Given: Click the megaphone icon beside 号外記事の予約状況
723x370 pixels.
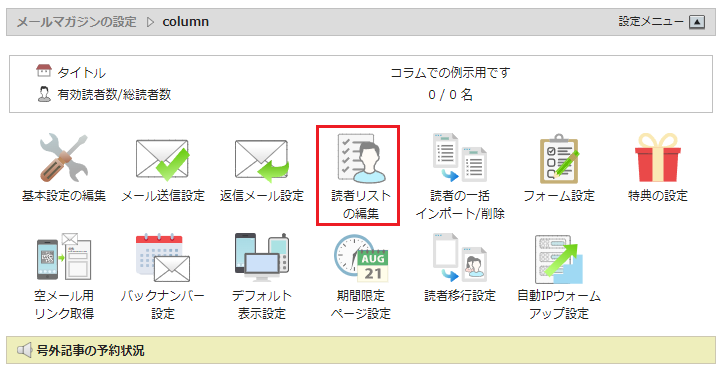Looking at the screenshot, I should pos(24,350).
